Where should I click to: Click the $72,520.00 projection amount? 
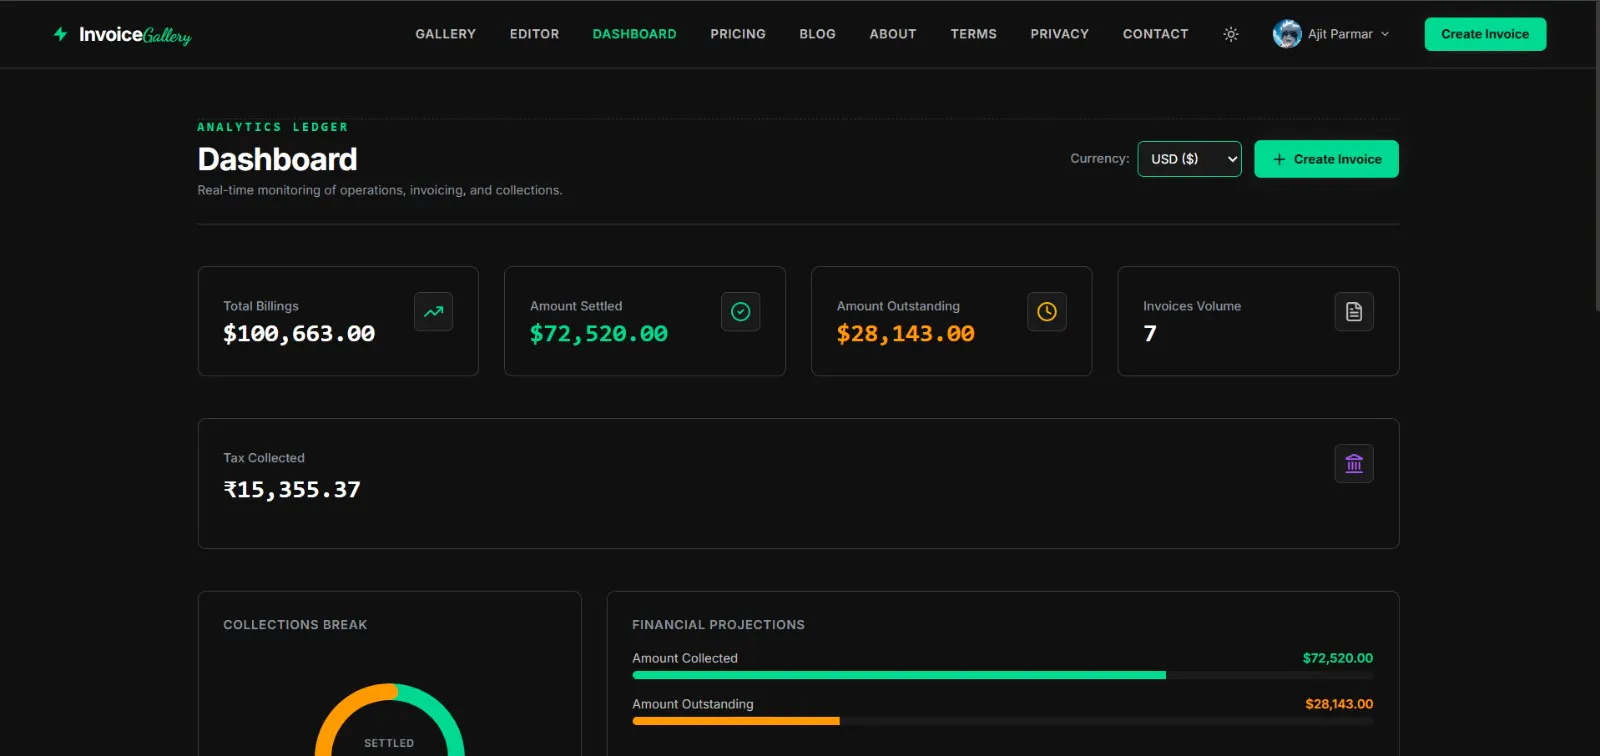[1338, 658]
